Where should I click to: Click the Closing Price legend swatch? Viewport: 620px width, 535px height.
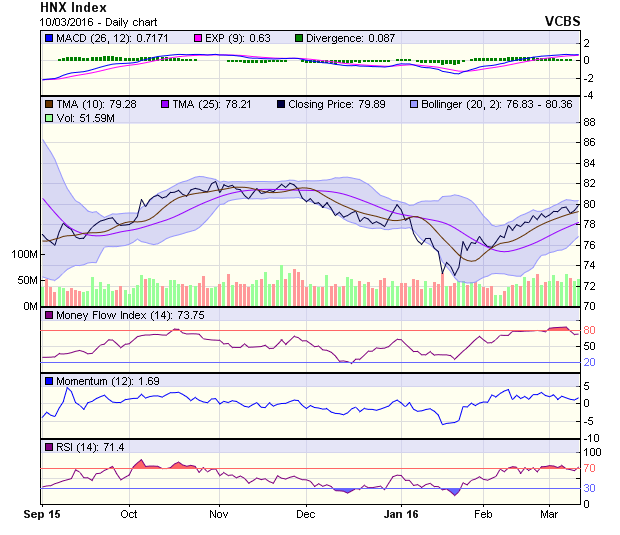(283, 103)
